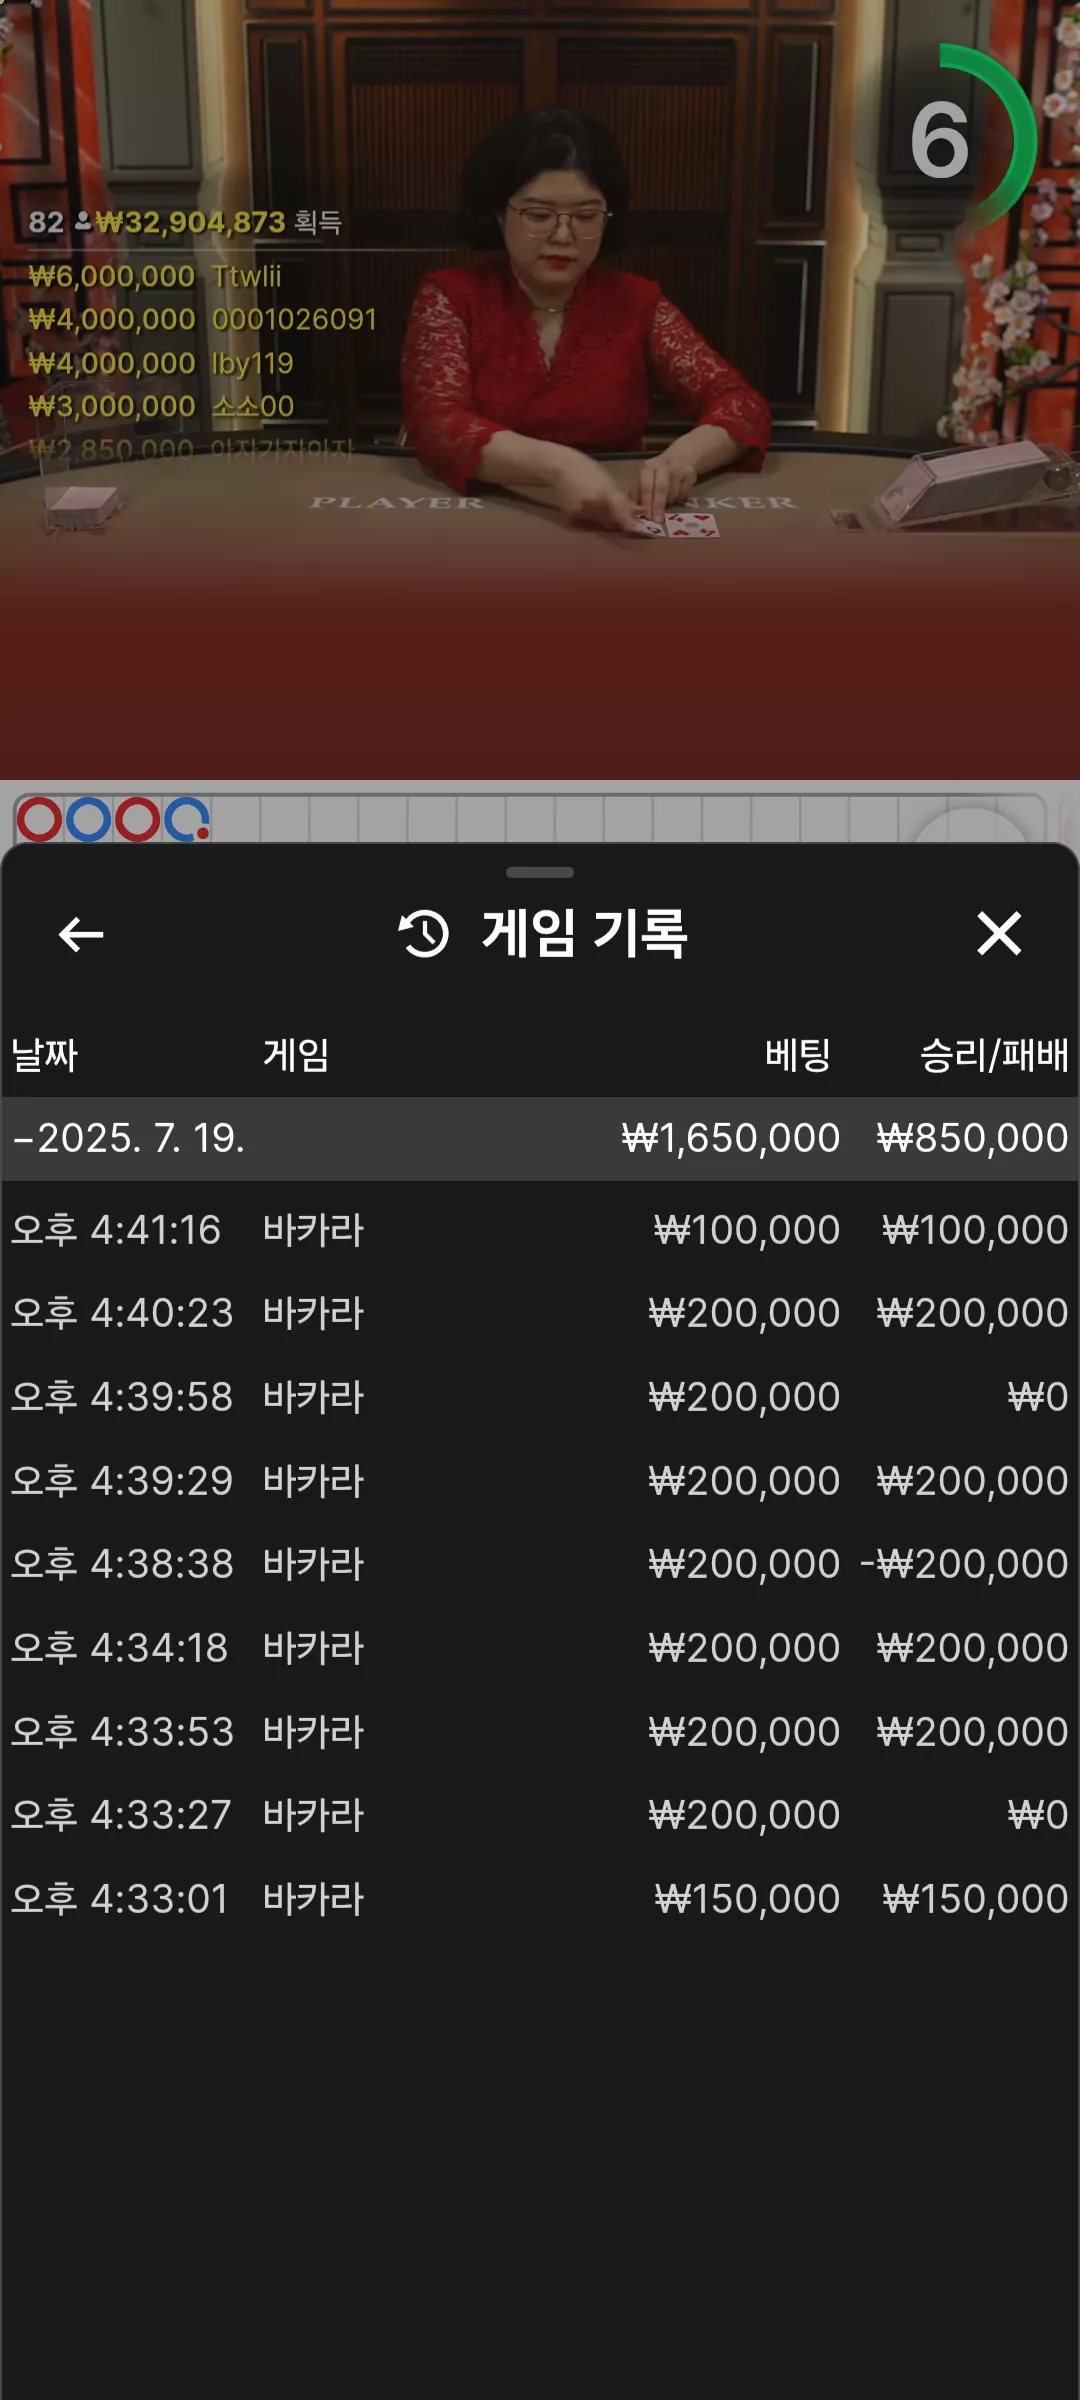Open the 오후 4:41:16 baccarat record
Screen dimensions: 1080x2400
tap(540, 1230)
